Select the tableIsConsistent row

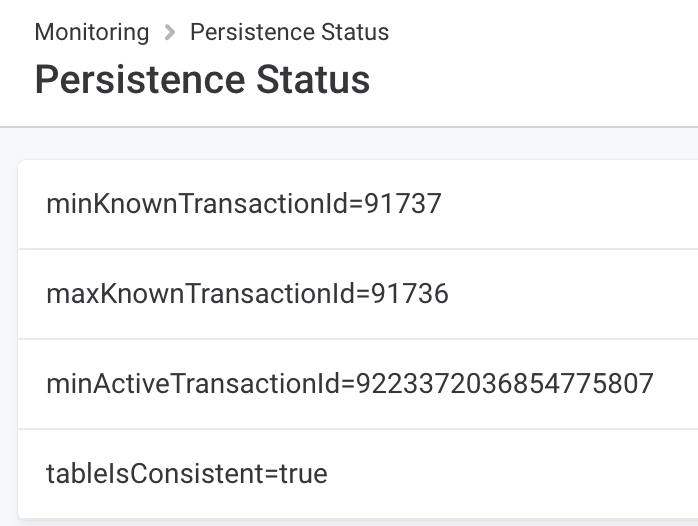tap(500, 473)
